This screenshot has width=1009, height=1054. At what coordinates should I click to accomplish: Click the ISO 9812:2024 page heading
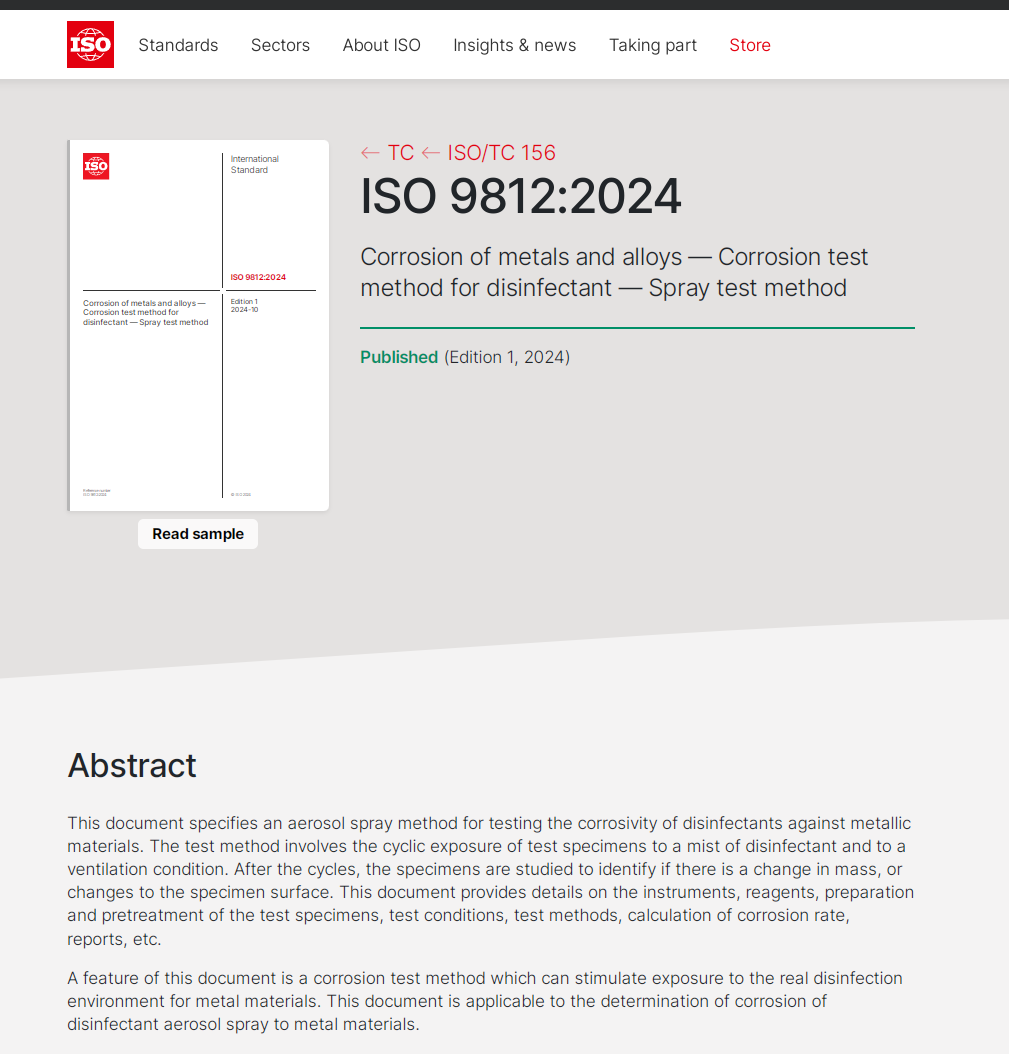point(521,196)
